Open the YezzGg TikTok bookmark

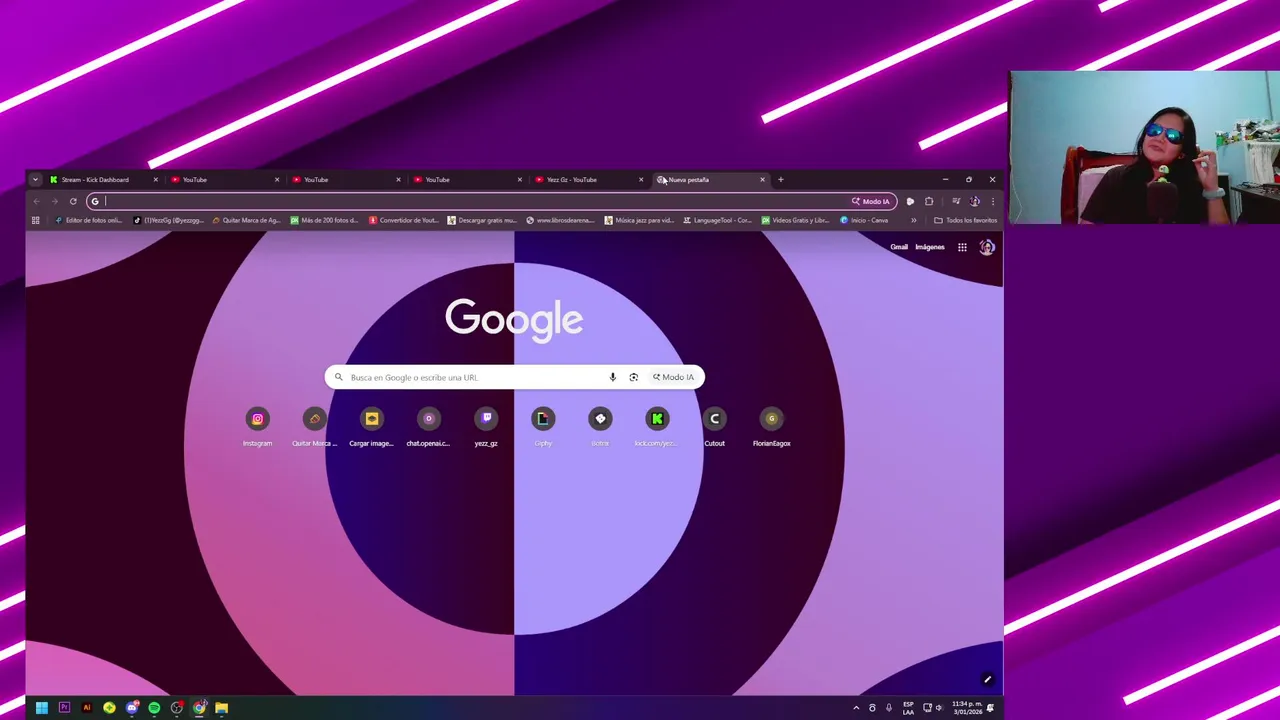[168, 220]
